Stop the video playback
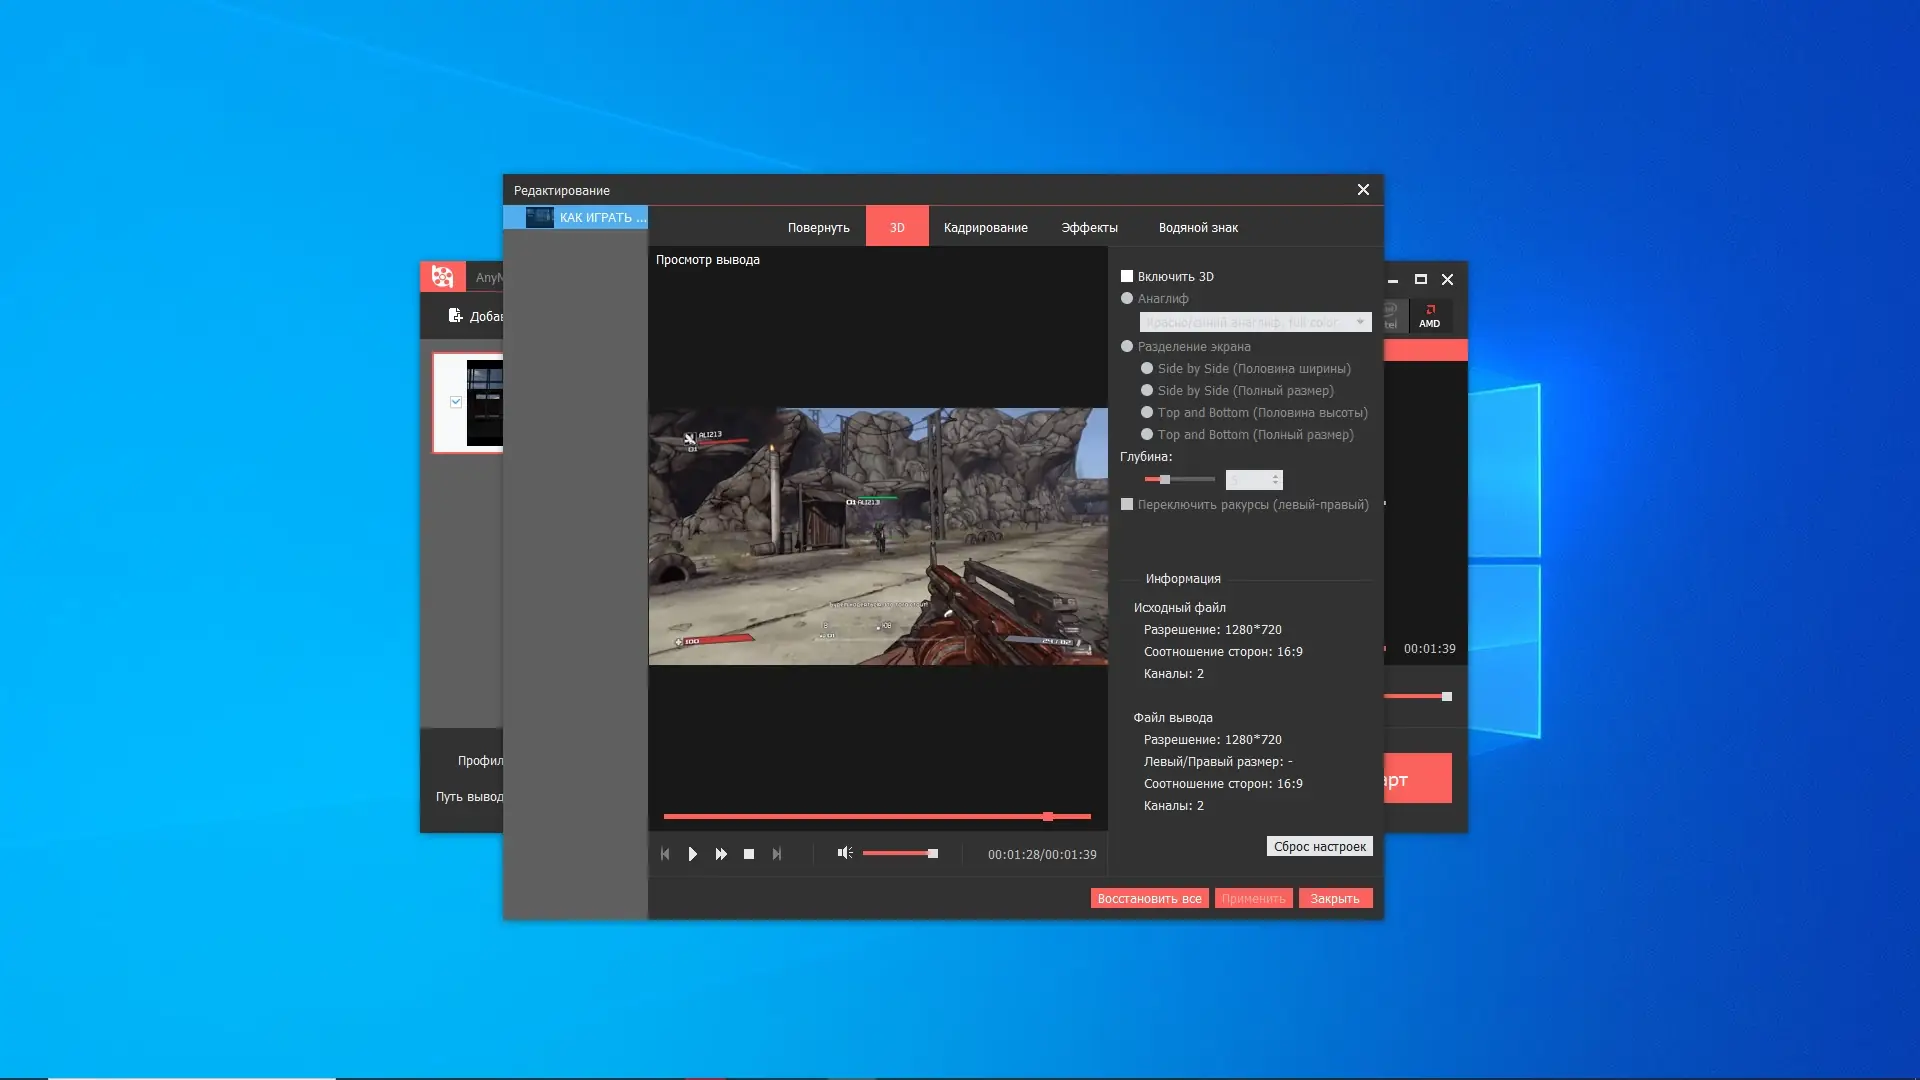Screen dimensions: 1920x1080 749,854
